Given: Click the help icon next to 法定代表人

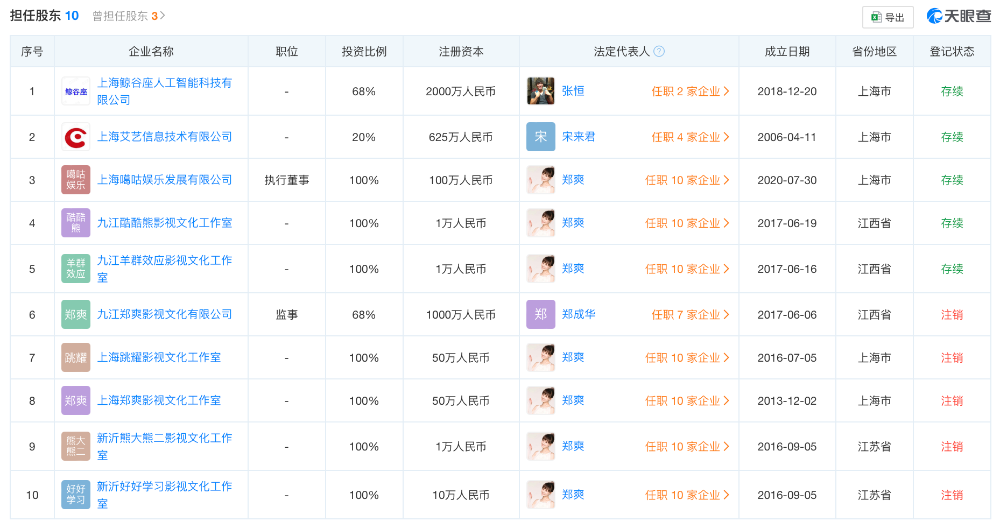Looking at the screenshot, I should (659, 52).
